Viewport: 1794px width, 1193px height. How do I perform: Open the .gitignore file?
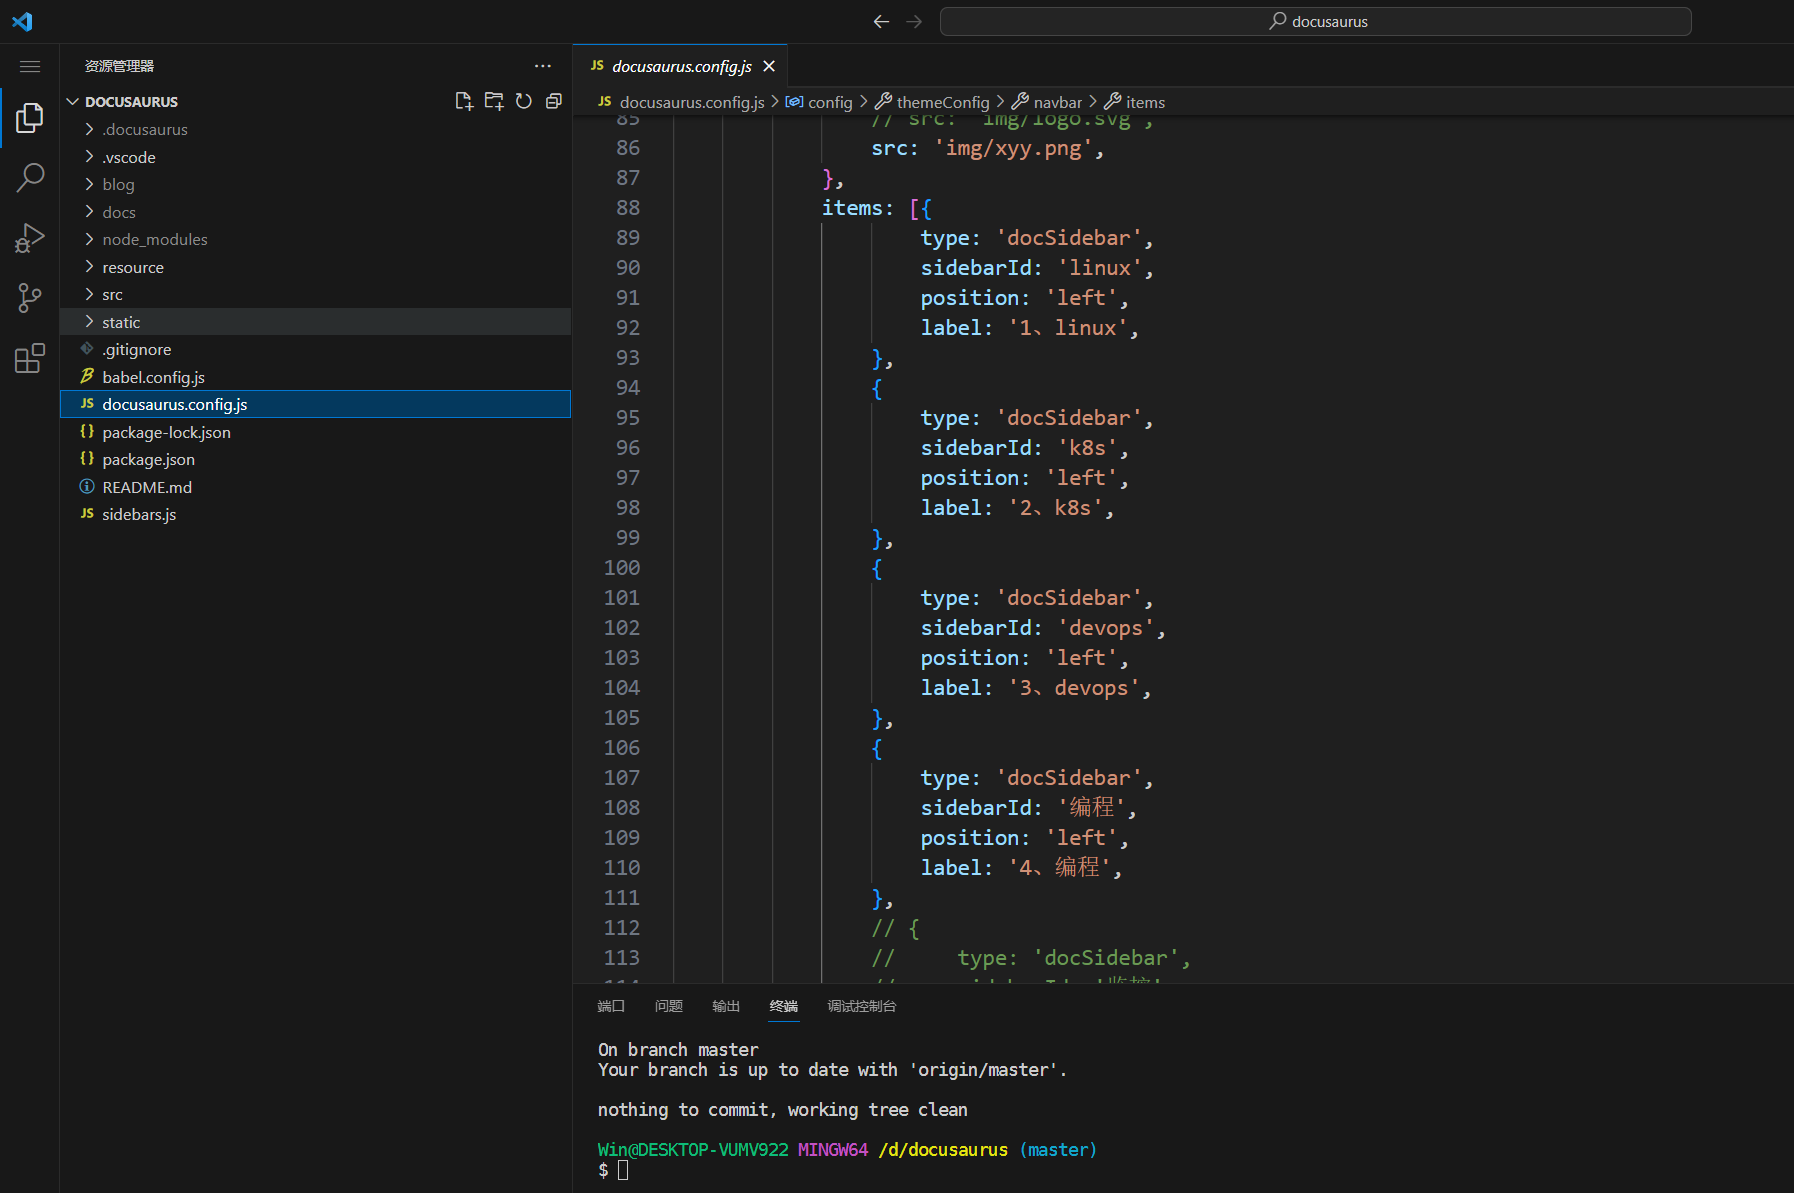point(315,349)
